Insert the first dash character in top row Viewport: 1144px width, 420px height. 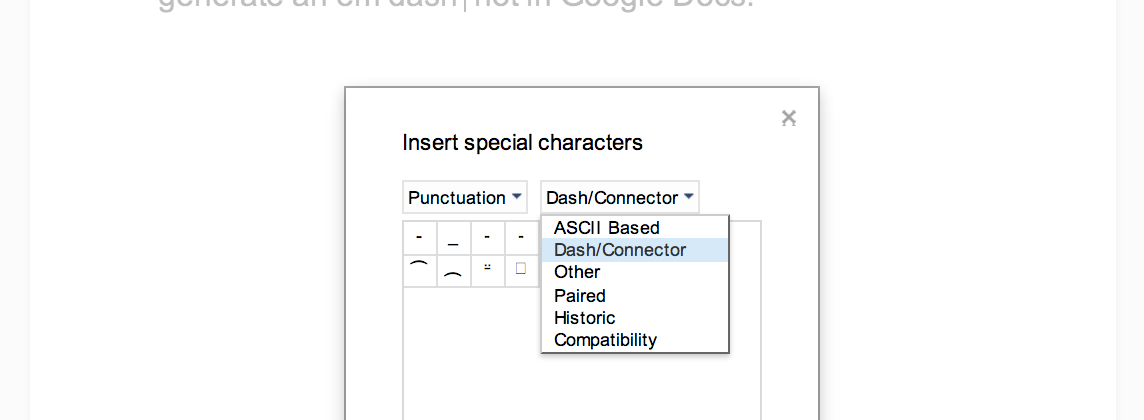point(419,238)
